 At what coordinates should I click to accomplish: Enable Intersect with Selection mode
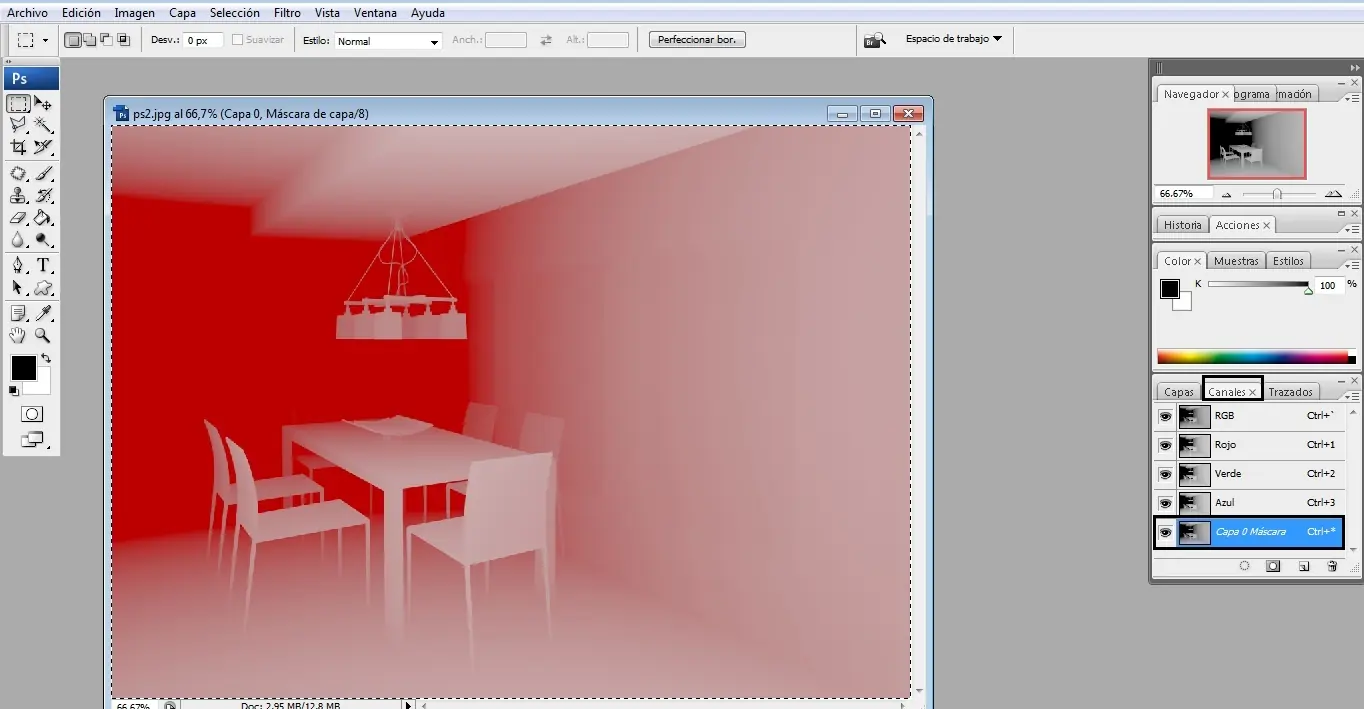click(123, 40)
